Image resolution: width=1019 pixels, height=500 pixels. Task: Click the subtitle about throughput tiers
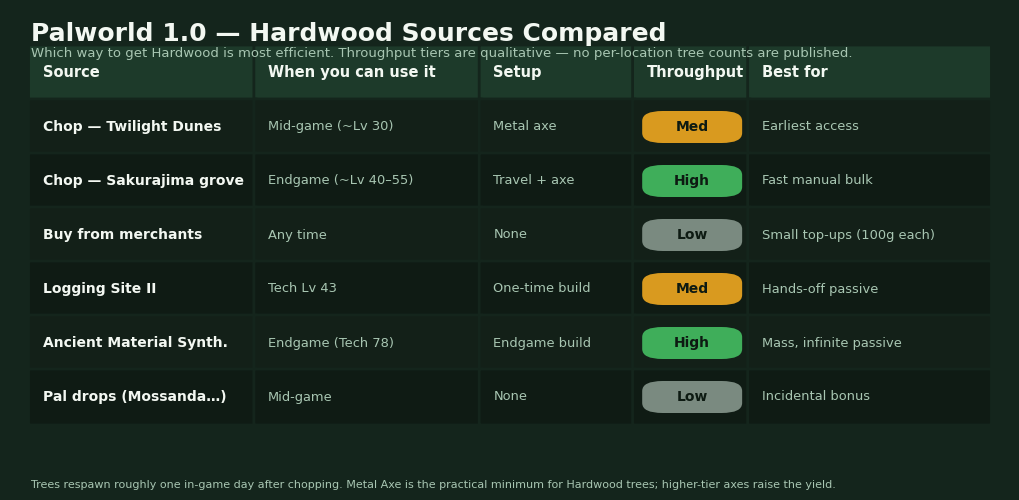click(441, 53)
